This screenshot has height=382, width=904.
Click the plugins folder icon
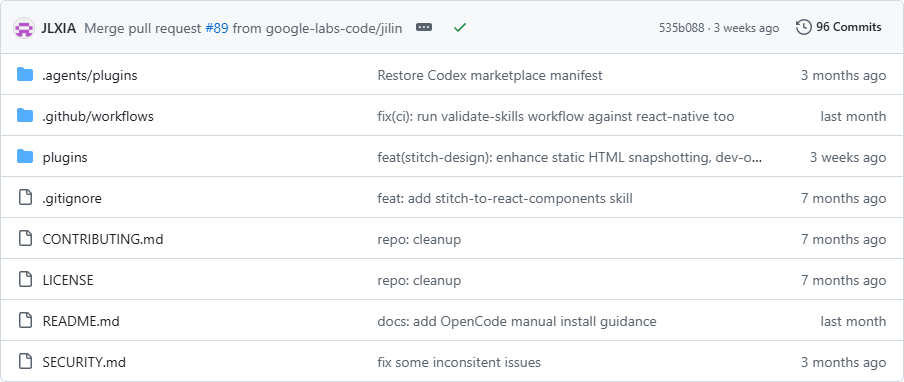click(x=25, y=157)
